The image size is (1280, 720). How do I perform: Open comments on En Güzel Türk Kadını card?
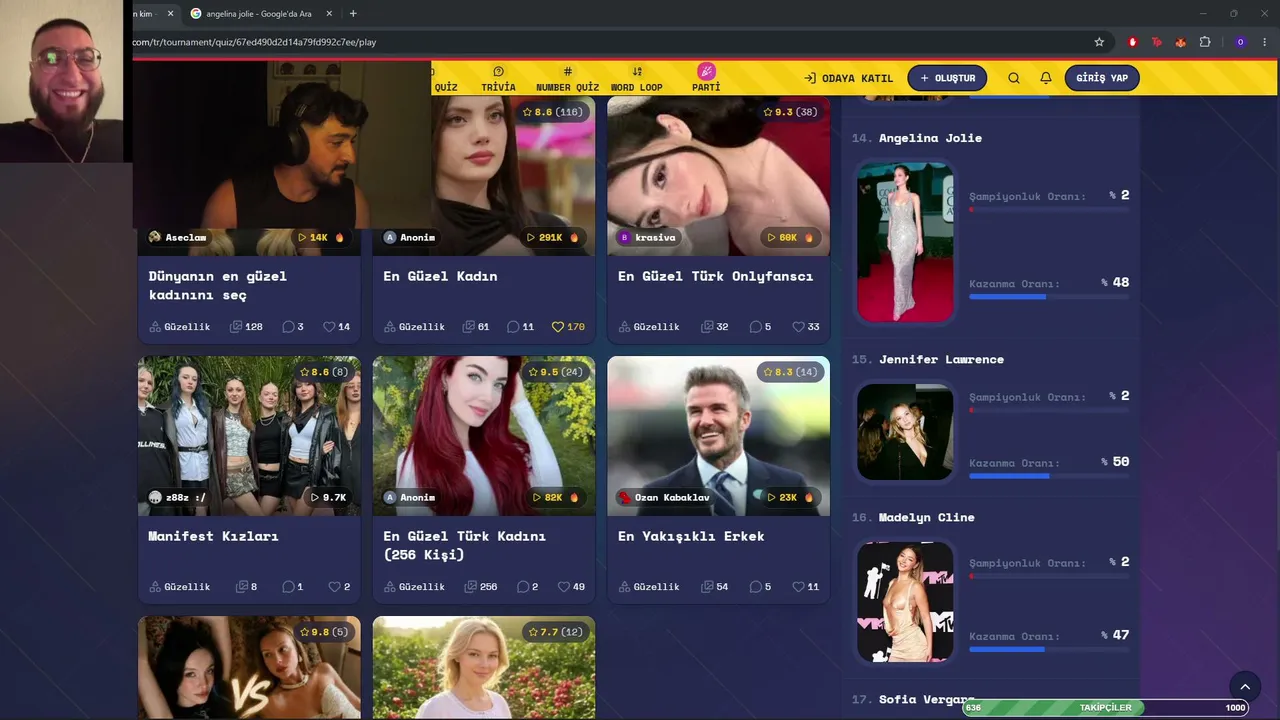(527, 587)
